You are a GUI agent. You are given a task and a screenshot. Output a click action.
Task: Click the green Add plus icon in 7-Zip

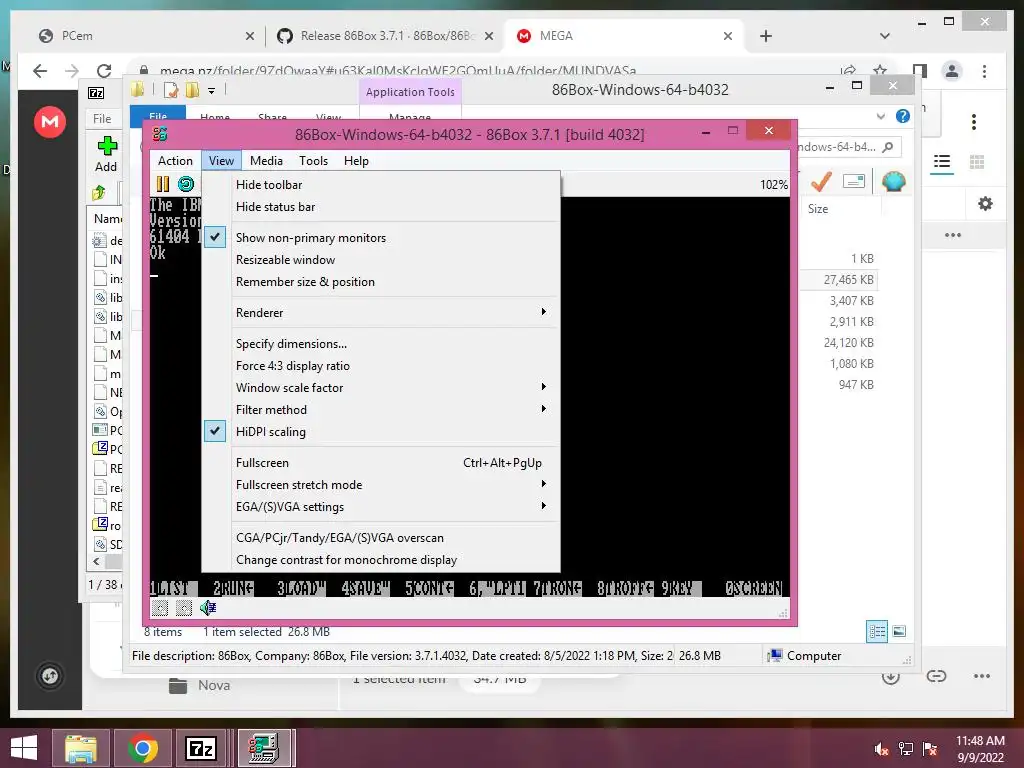pos(106,146)
